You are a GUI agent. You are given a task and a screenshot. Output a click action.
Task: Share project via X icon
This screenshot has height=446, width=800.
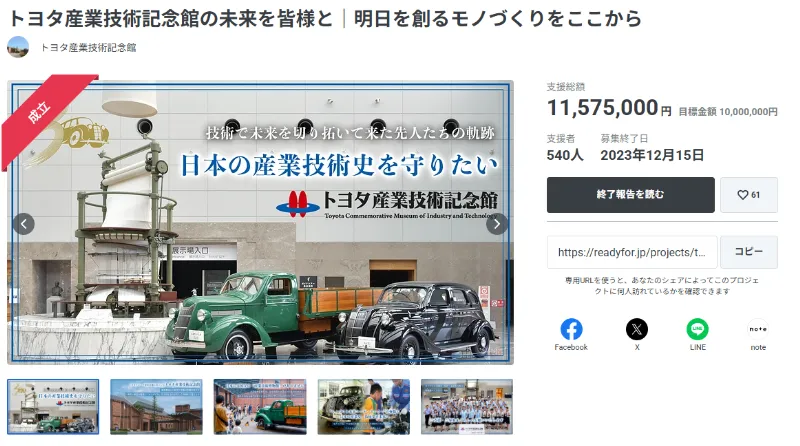coord(637,330)
